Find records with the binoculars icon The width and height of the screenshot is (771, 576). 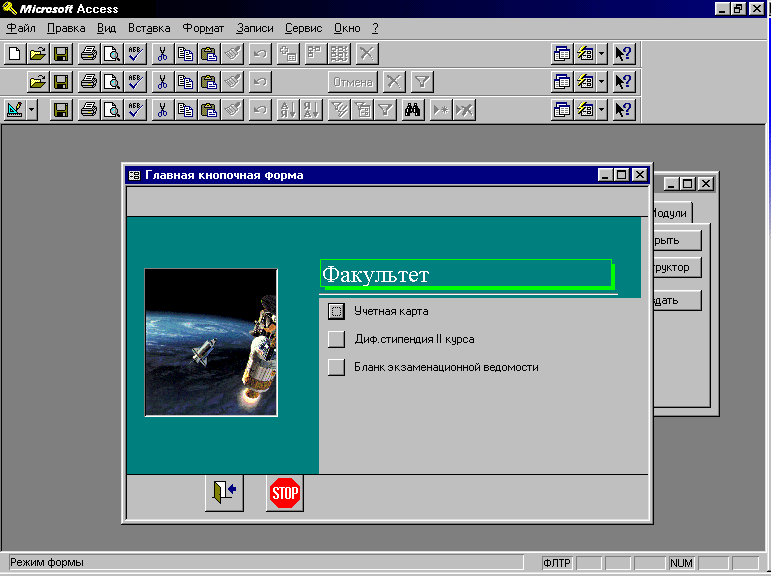(413, 110)
